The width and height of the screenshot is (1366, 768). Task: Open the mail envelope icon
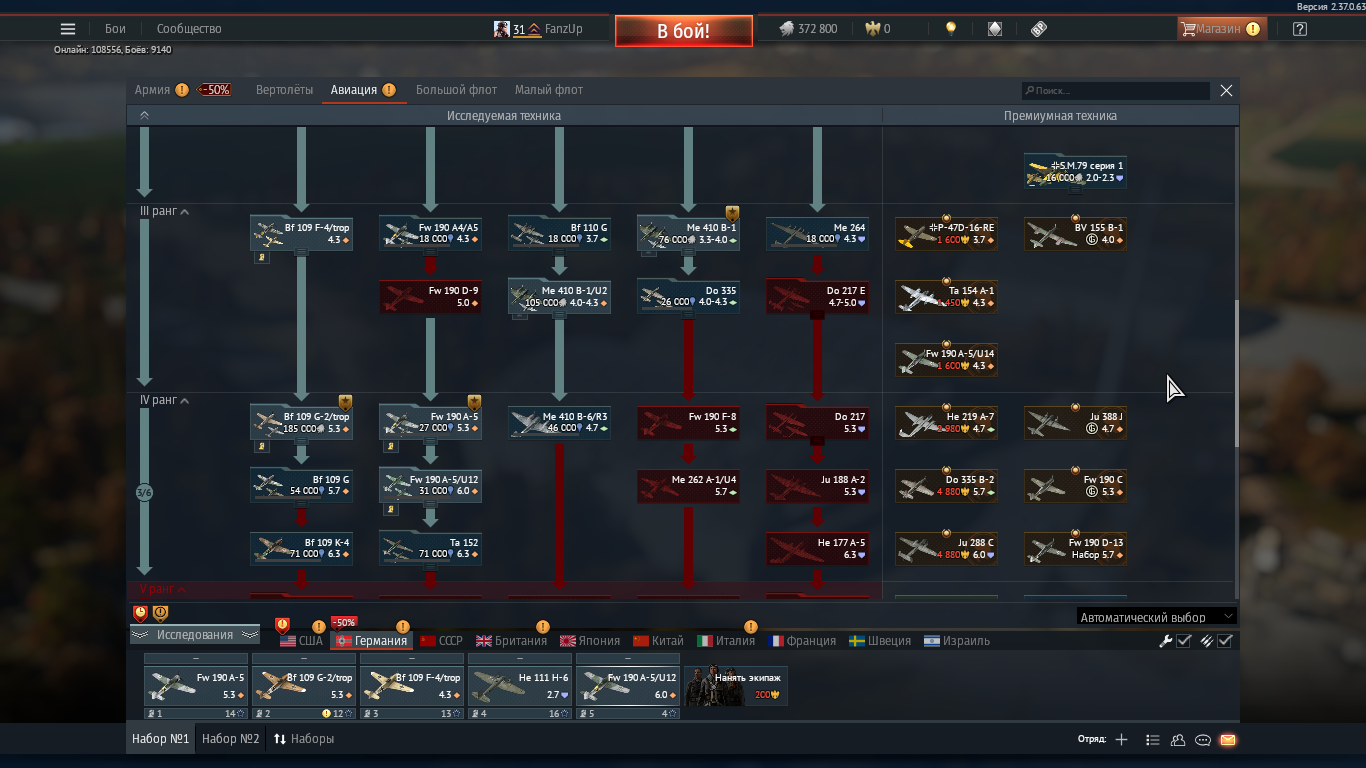pyautogui.click(x=1228, y=740)
